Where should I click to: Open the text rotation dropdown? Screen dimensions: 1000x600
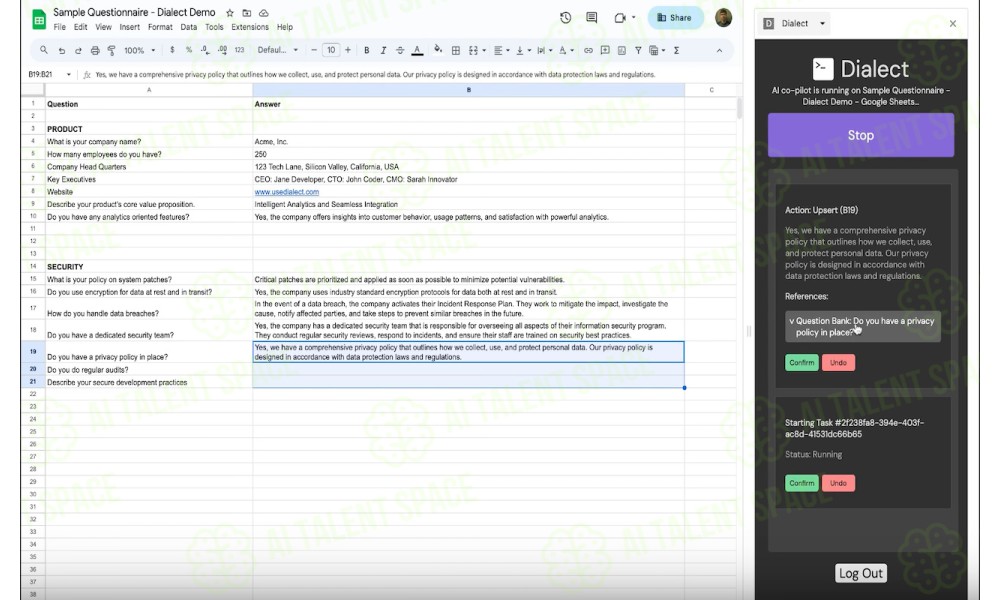(566, 50)
